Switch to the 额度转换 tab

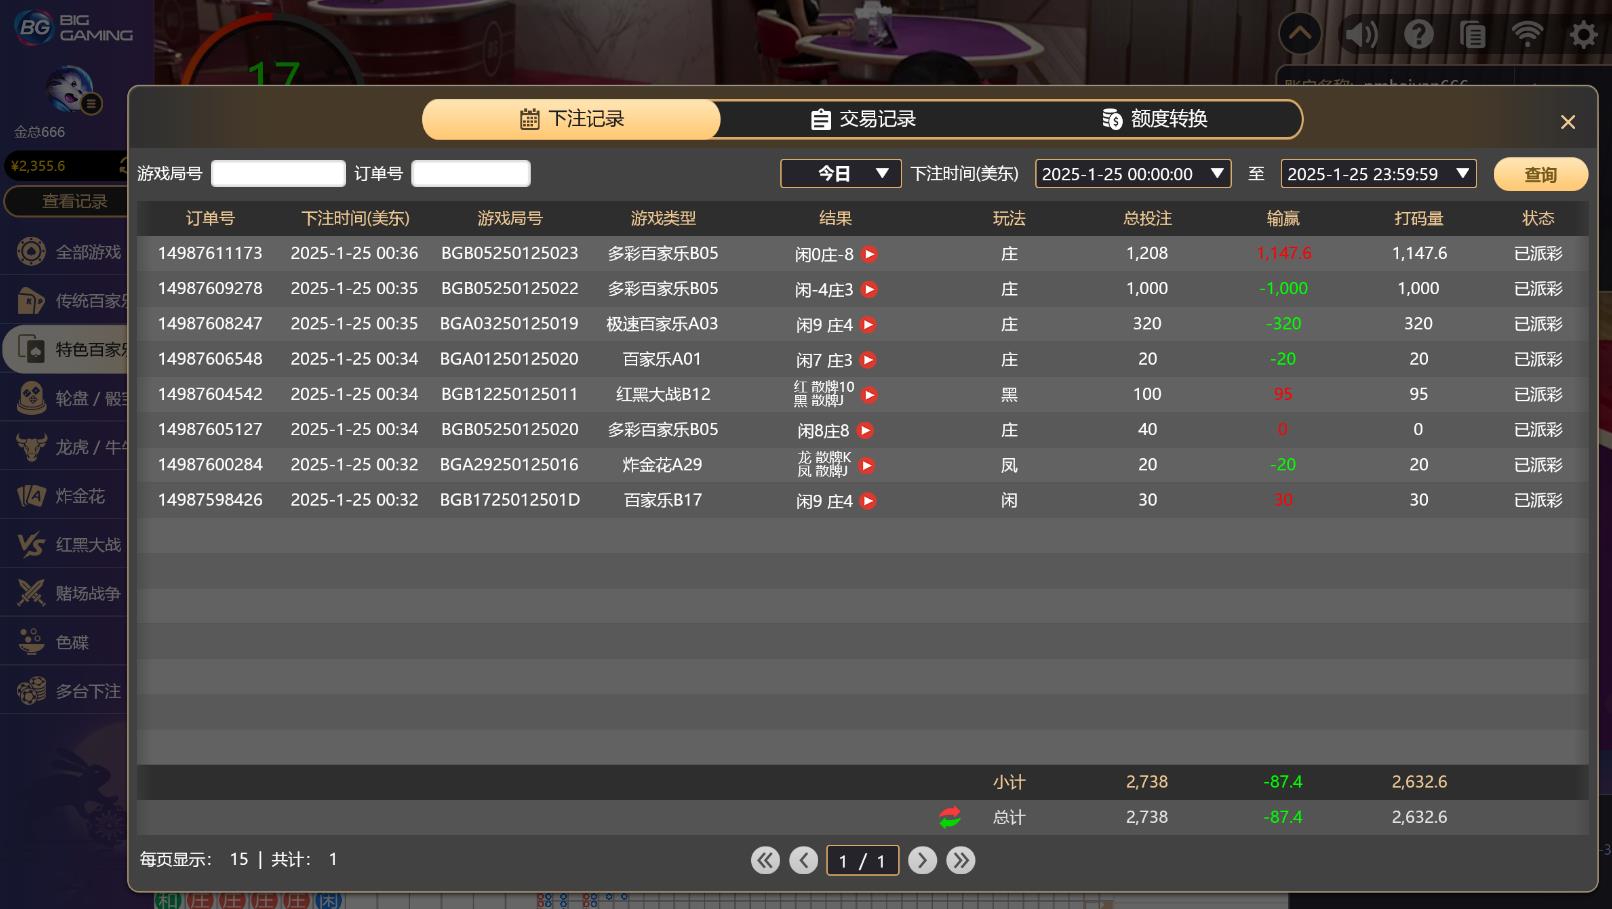coord(1155,119)
